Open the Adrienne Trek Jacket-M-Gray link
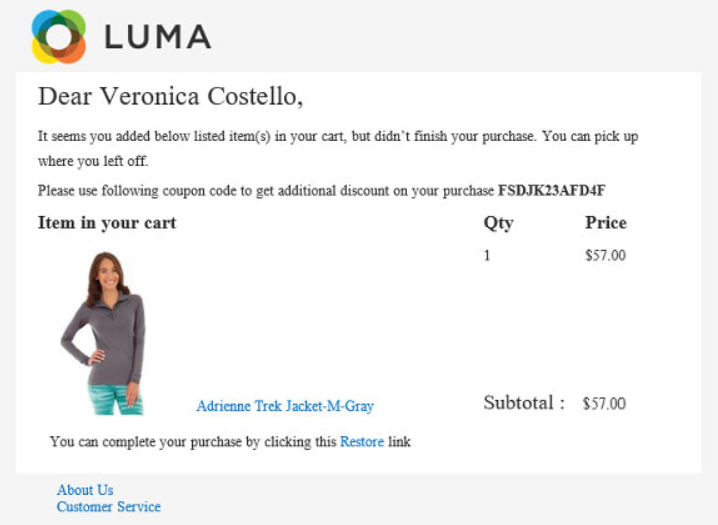 pyautogui.click(x=285, y=406)
